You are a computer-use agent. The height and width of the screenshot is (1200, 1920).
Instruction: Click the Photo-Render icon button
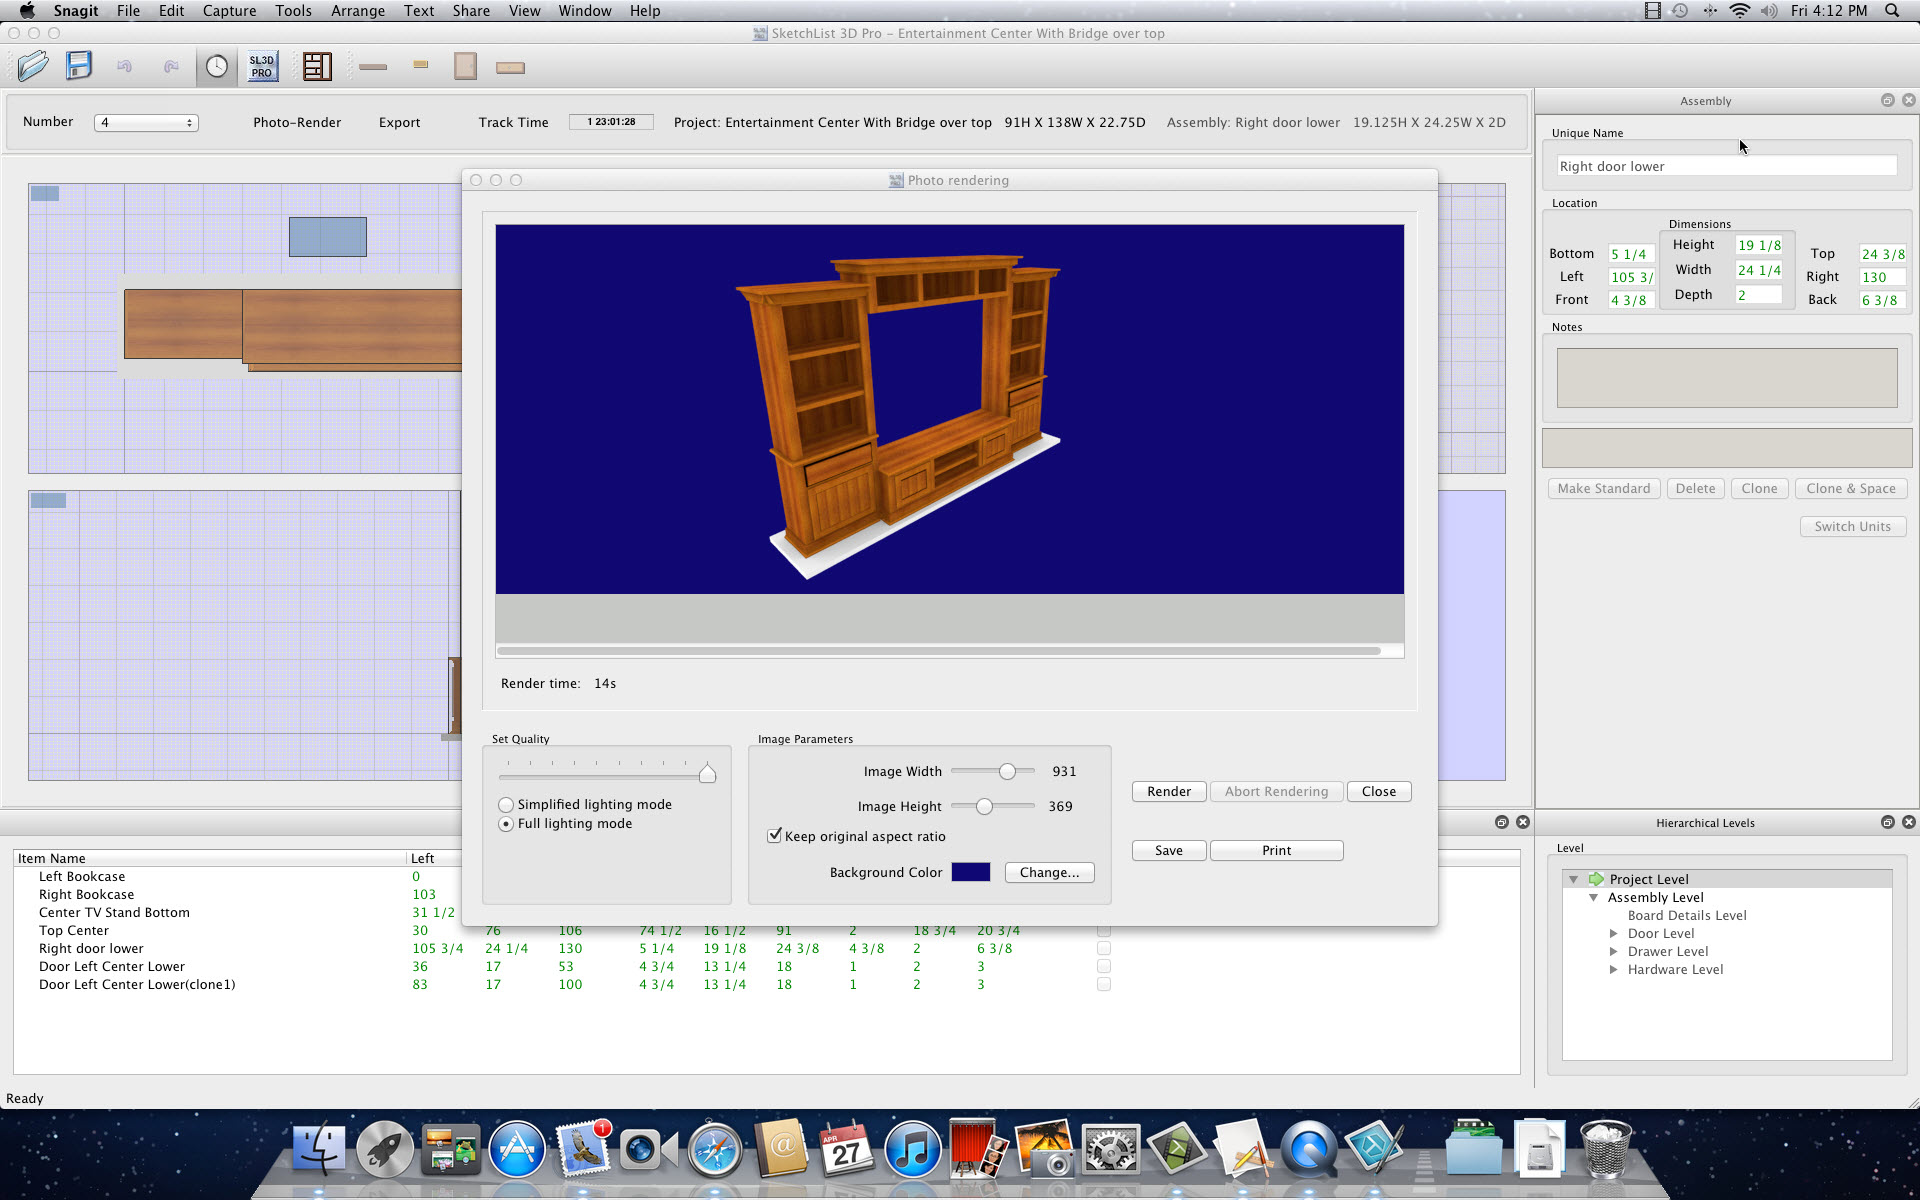point(296,122)
